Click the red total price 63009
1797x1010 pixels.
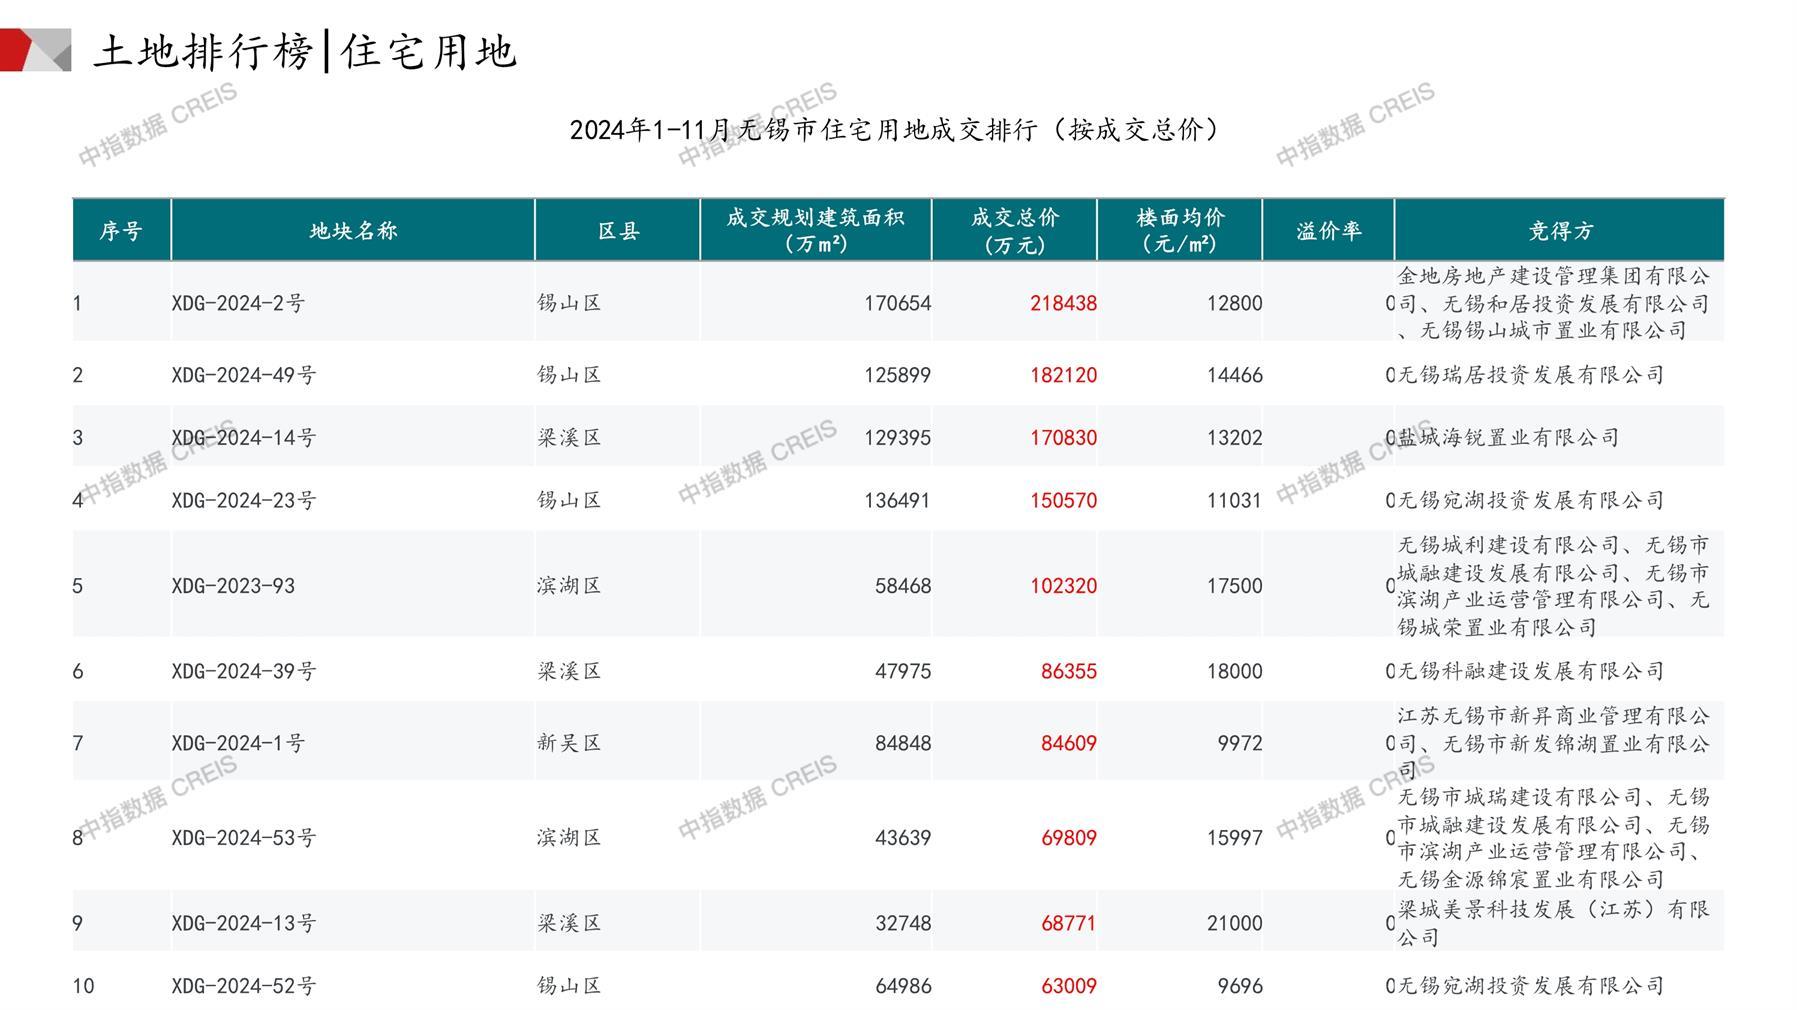[x=1068, y=986]
